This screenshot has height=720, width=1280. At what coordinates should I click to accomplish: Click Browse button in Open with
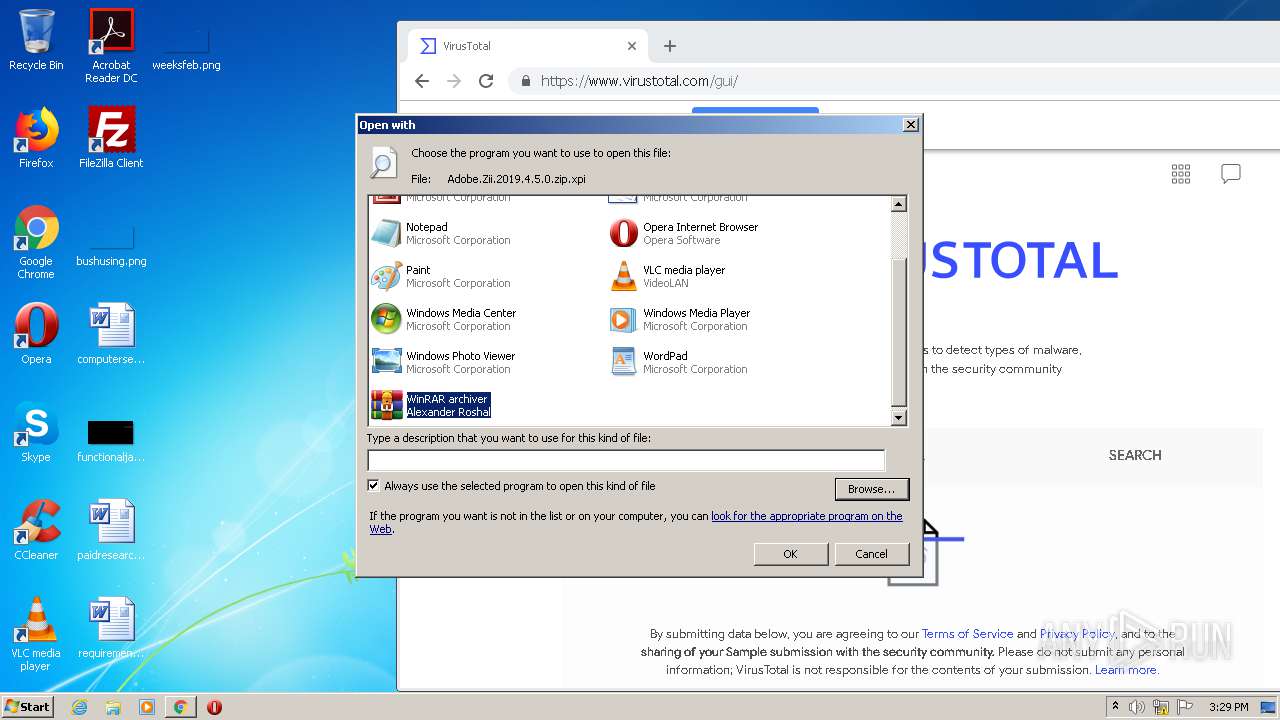(x=871, y=489)
